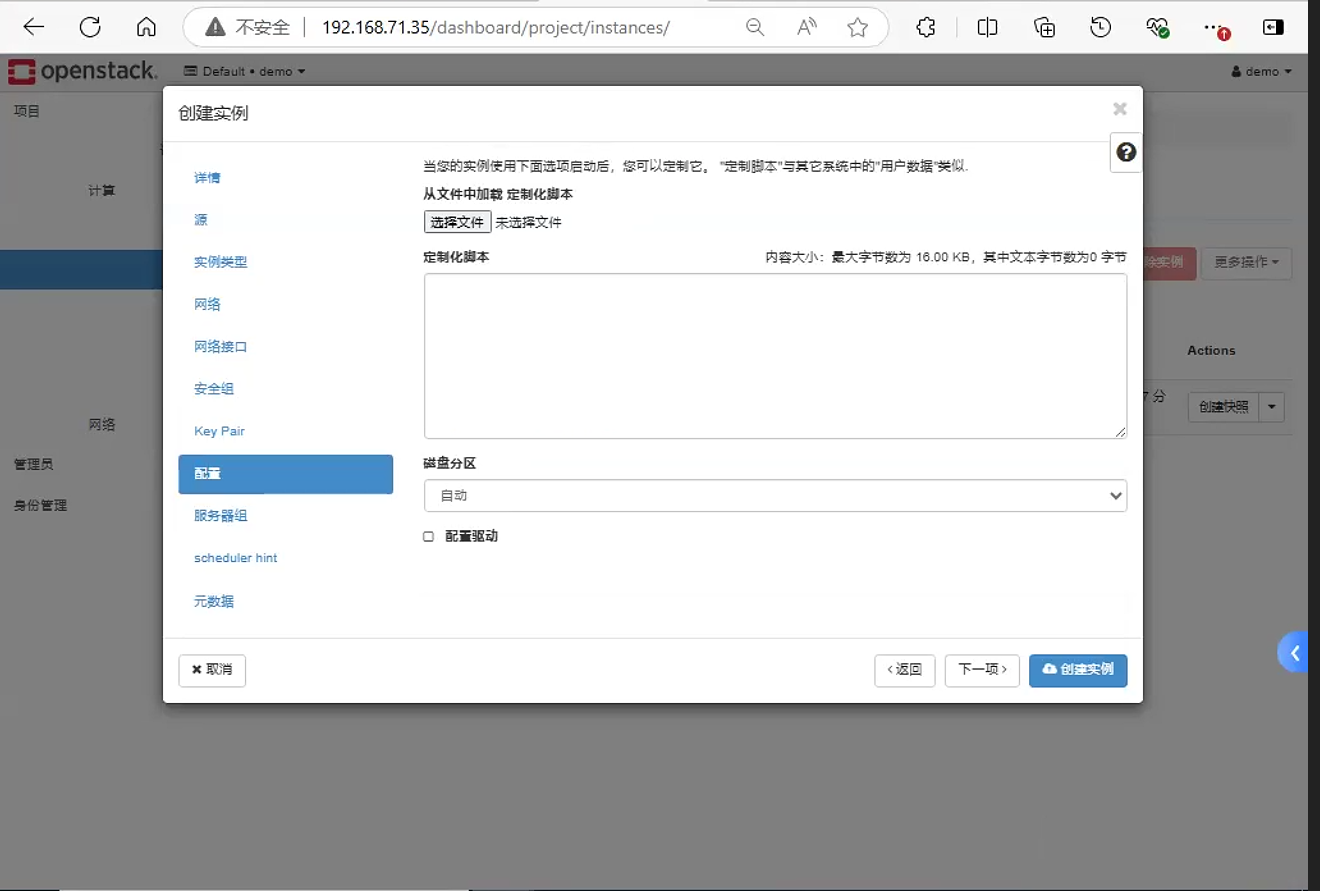The height and width of the screenshot is (891, 1320).
Task: Click the 选择文件 button
Action: 457,222
